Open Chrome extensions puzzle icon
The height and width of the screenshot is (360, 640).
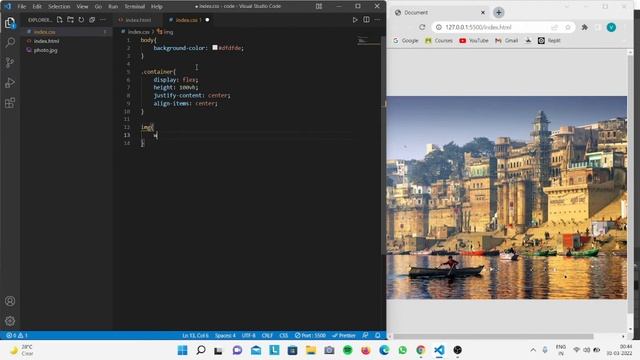[x=584, y=27]
